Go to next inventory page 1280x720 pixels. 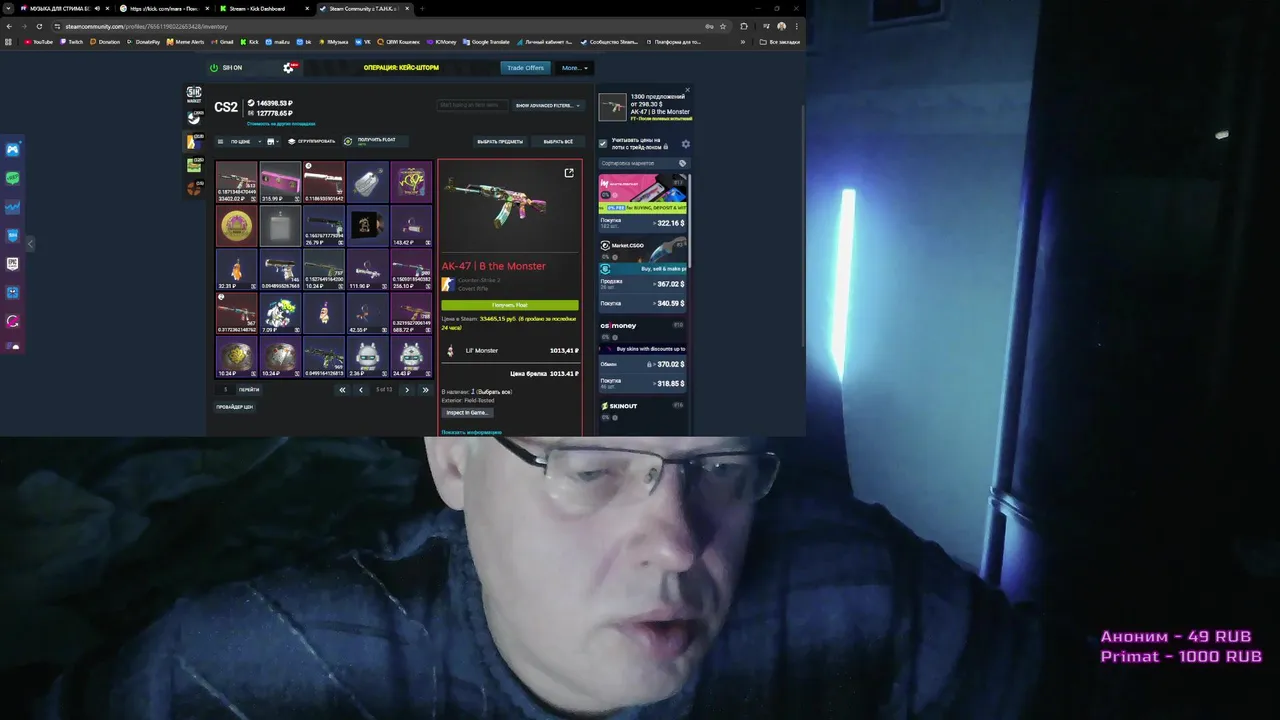click(x=407, y=390)
